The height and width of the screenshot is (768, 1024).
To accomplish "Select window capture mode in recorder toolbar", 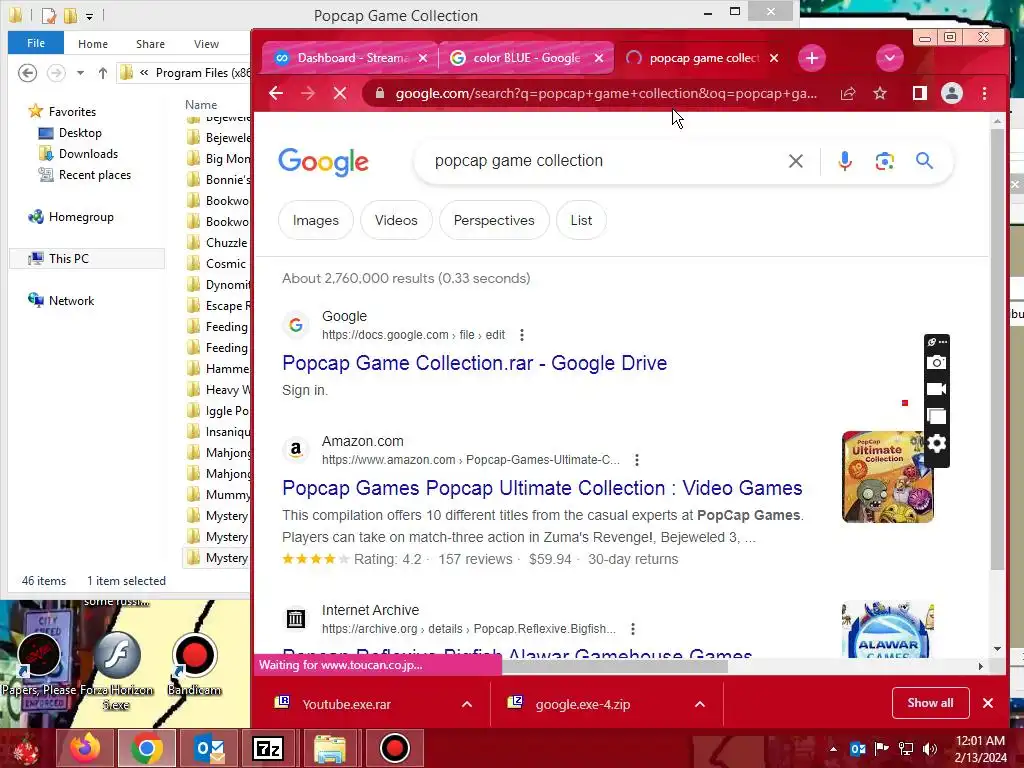I will [936, 416].
